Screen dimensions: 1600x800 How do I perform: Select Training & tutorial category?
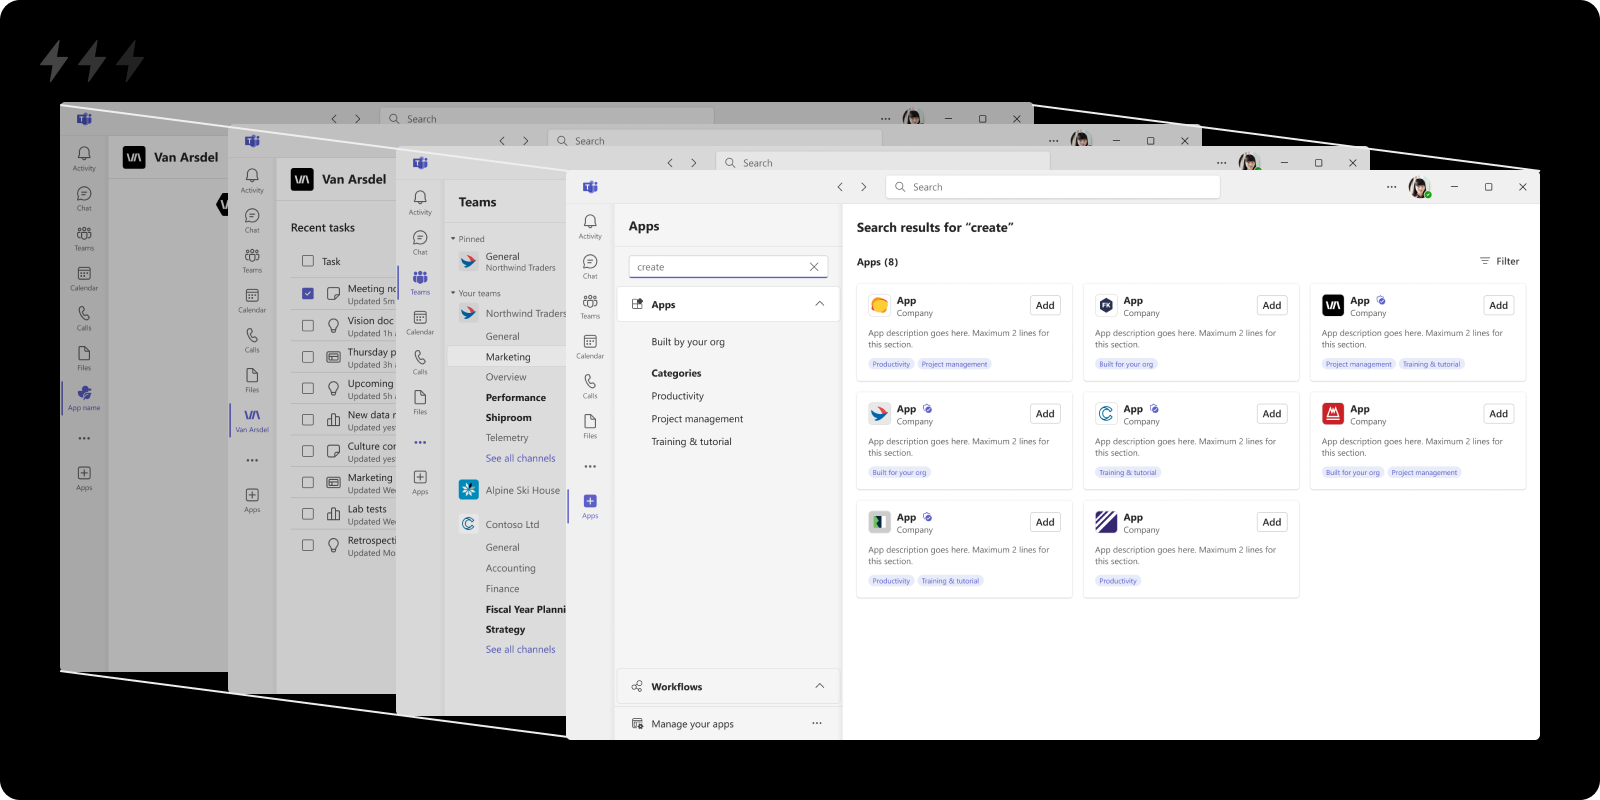[x=691, y=442]
